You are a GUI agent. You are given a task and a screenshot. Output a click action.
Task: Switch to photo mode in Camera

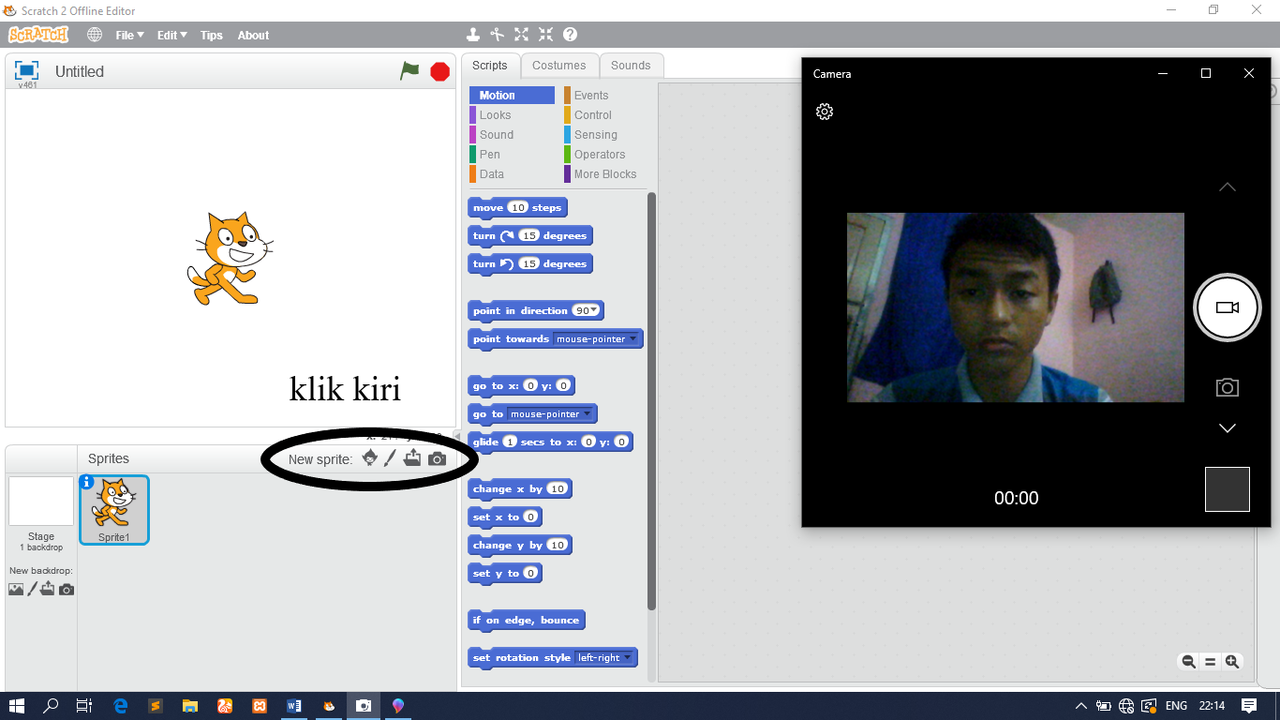1227,387
